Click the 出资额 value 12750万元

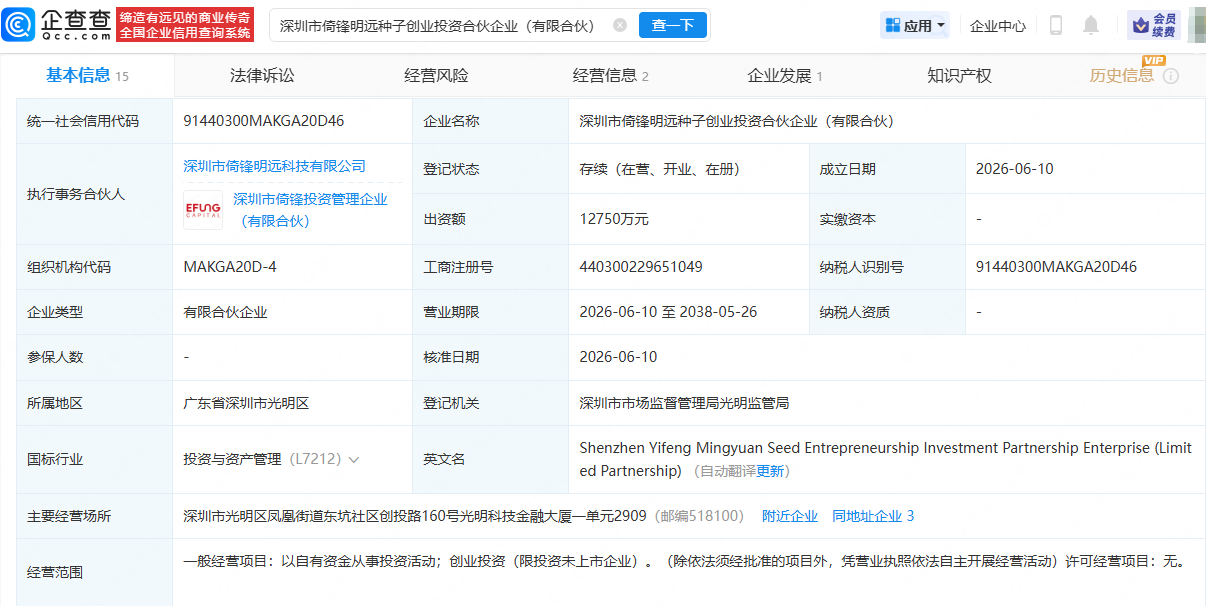point(614,219)
